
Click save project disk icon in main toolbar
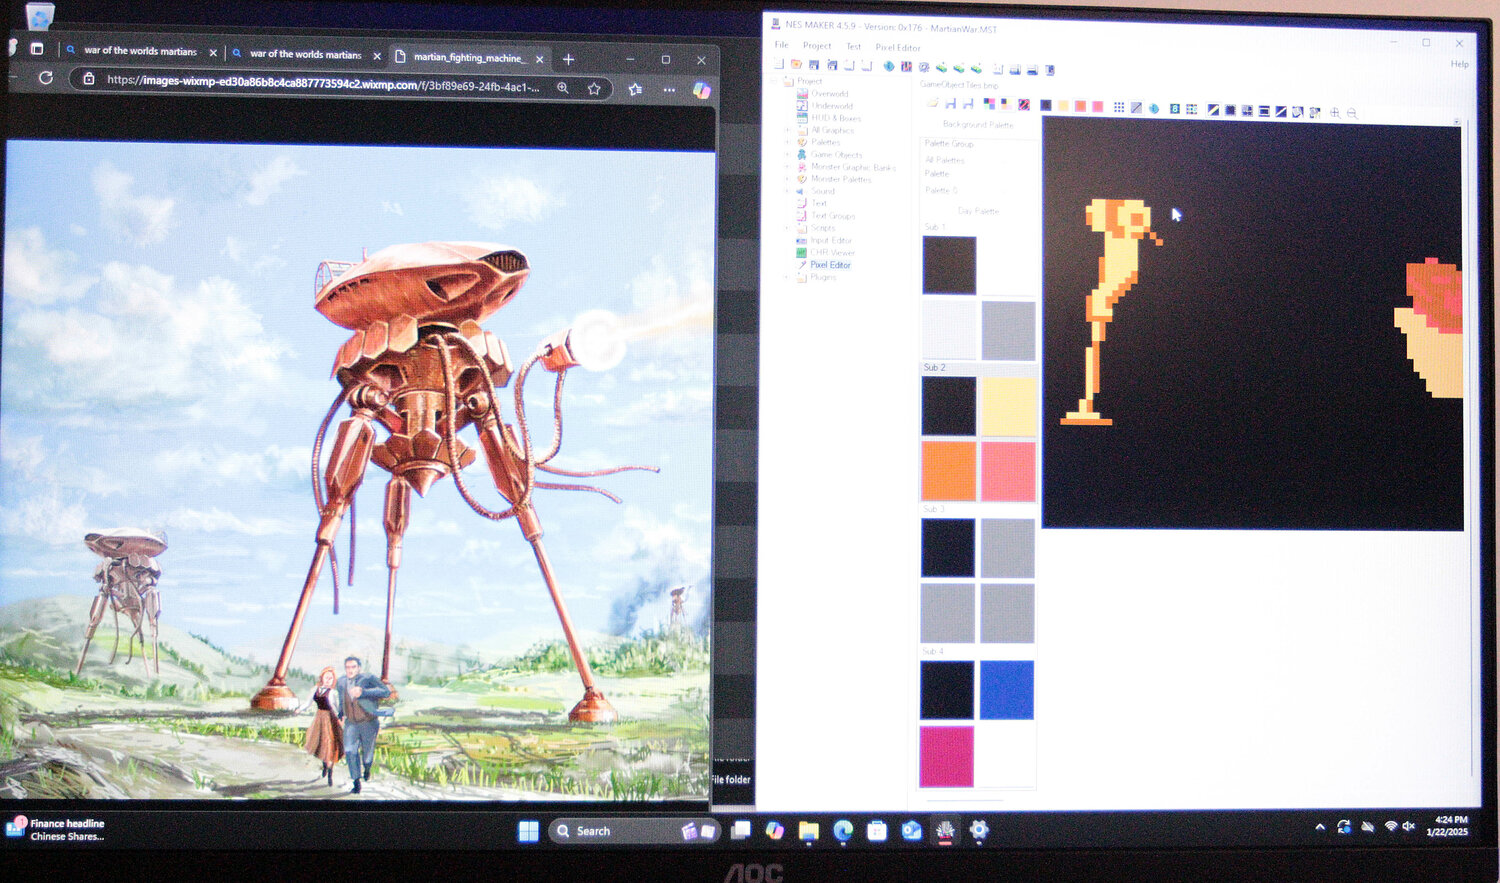[814, 65]
